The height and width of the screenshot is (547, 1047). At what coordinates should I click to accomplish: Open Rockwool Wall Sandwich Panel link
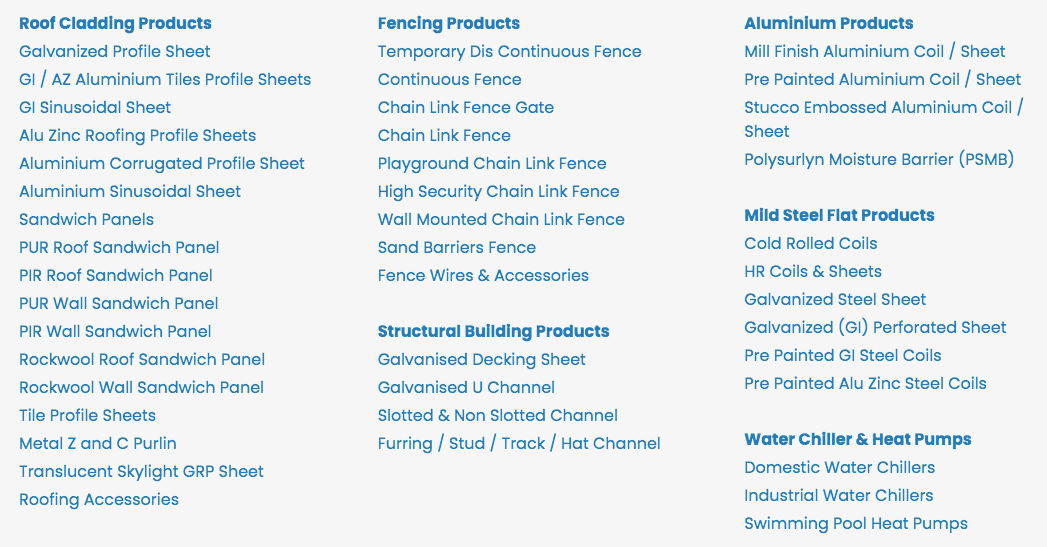(x=141, y=387)
